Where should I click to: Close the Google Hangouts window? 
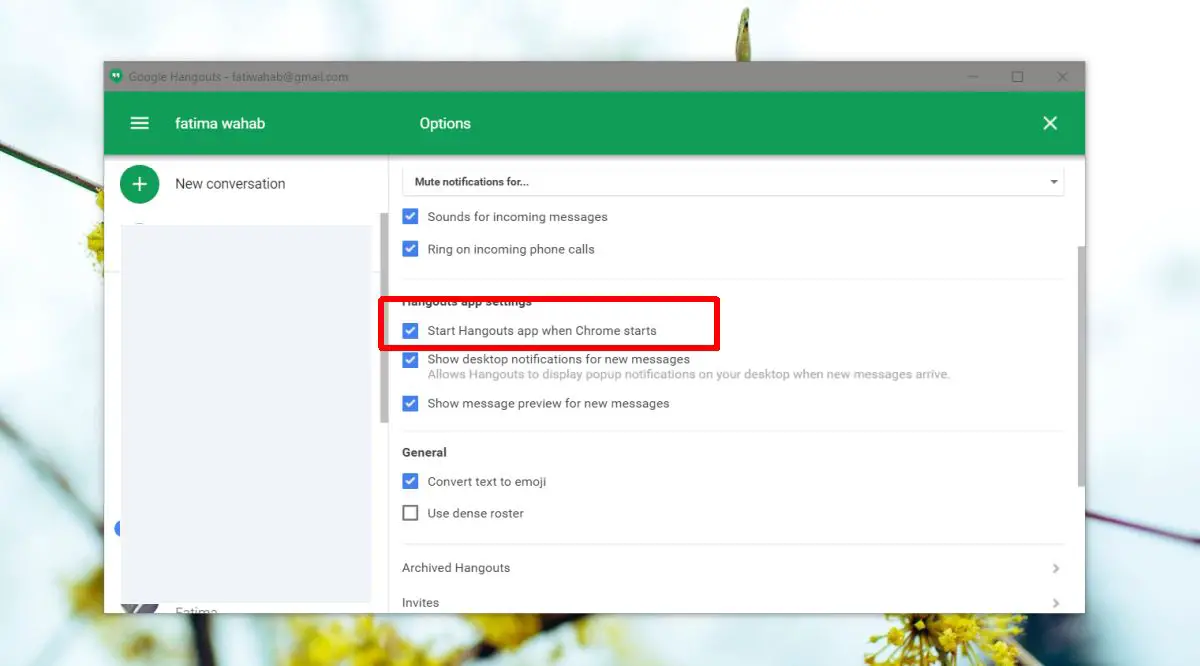(x=1062, y=77)
